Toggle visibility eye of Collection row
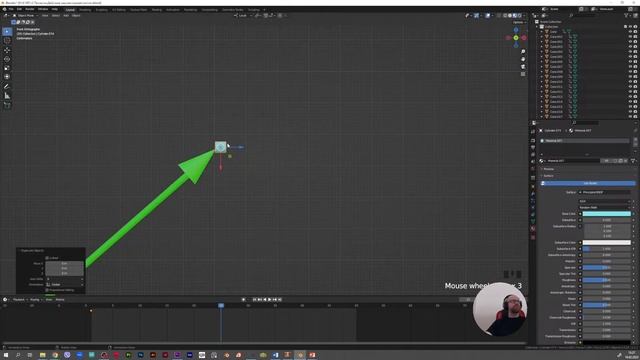The height and width of the screenshot is (360, 640). tap(630, 27)
